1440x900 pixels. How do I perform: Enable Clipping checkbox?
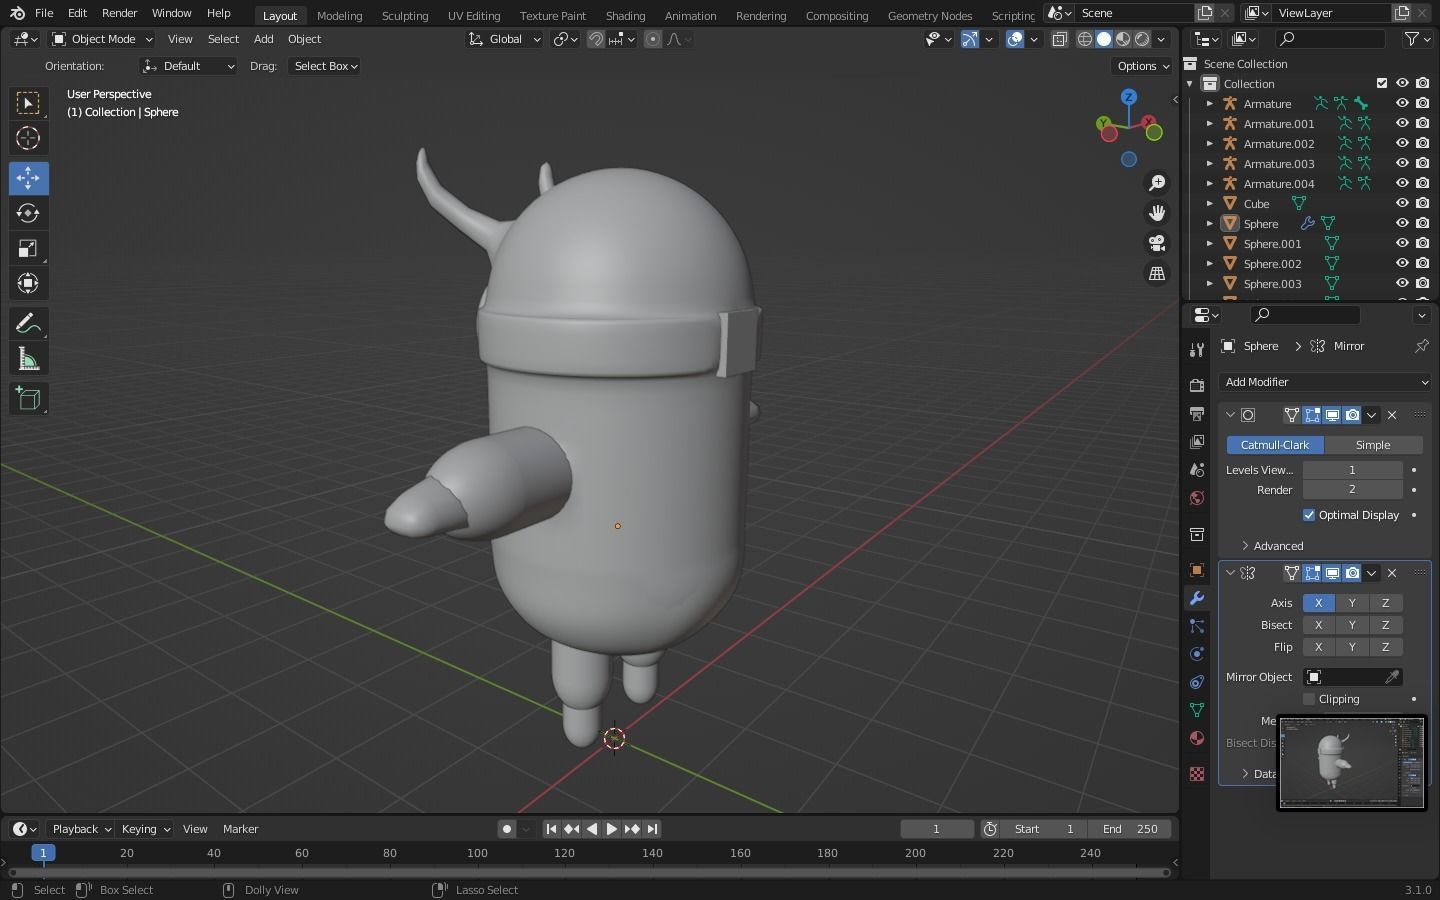[1309, 699]
